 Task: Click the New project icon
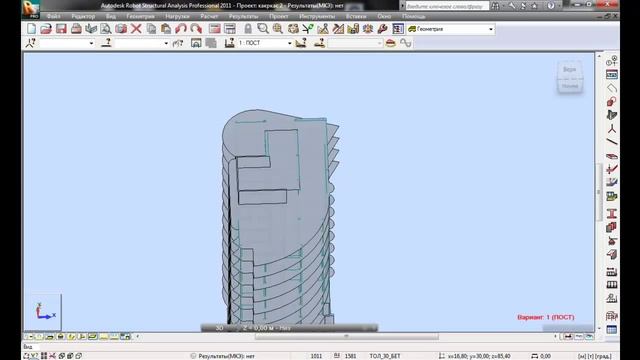pyautogui.click(x=31, y=29)
